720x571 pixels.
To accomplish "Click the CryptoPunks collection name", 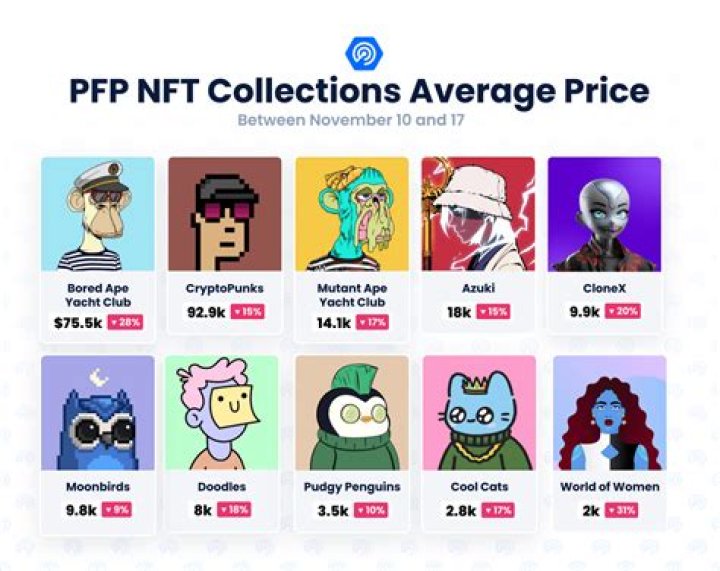I will tap(224, 288).
